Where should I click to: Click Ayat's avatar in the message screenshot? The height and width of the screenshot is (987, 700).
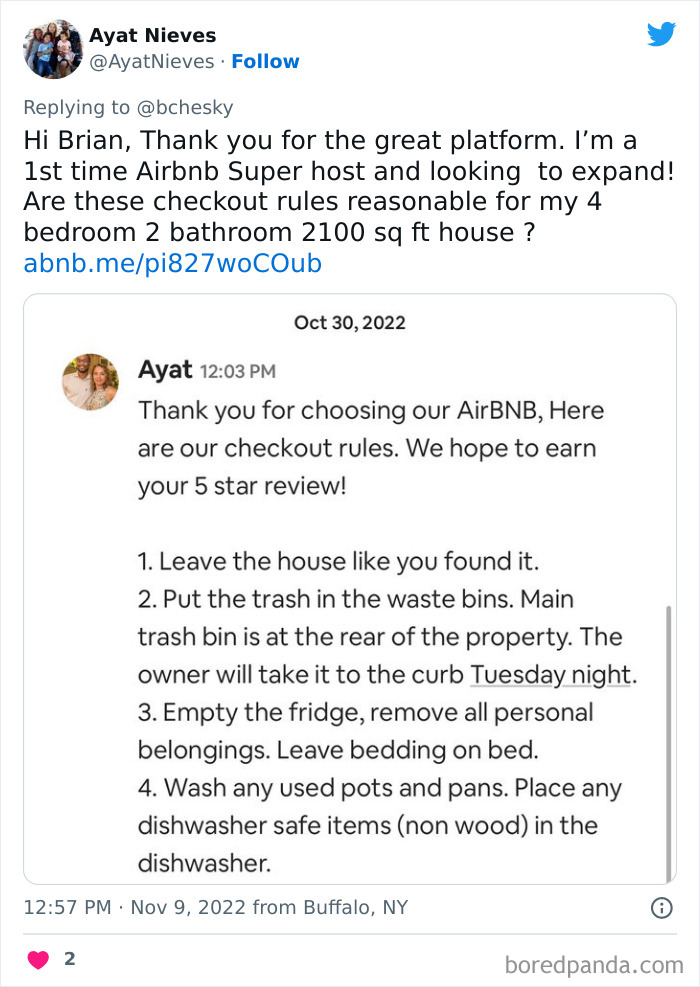90,381
